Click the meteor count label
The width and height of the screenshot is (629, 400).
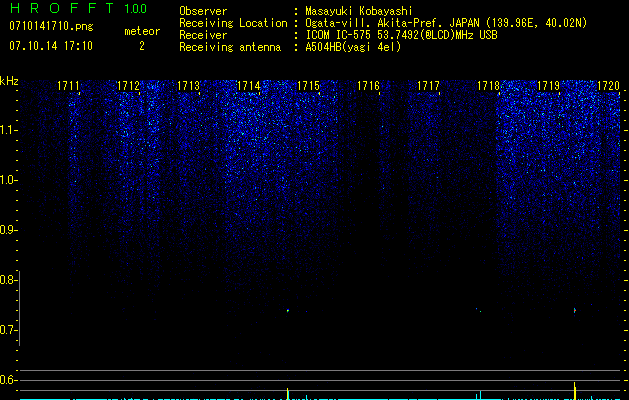coord(142,31)
